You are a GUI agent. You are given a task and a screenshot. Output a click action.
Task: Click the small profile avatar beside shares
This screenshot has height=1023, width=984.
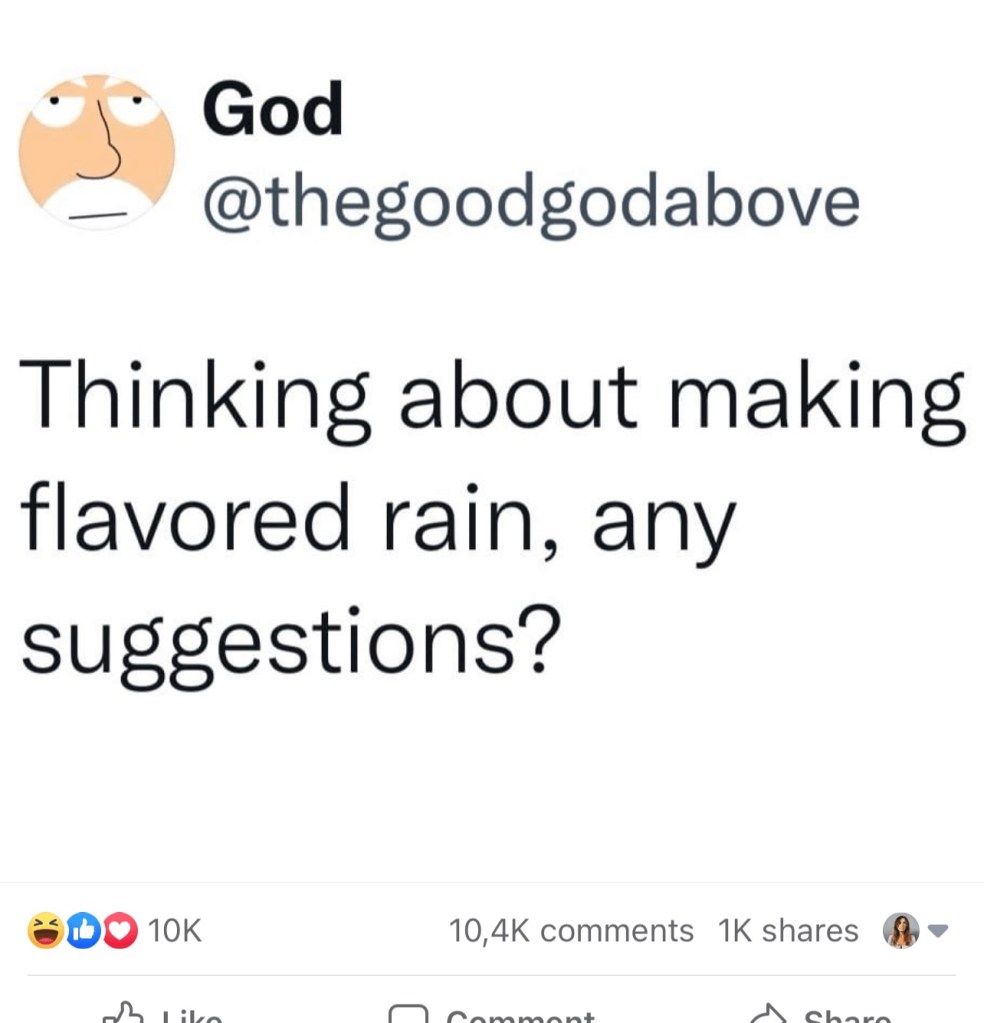tap(899, 931)
